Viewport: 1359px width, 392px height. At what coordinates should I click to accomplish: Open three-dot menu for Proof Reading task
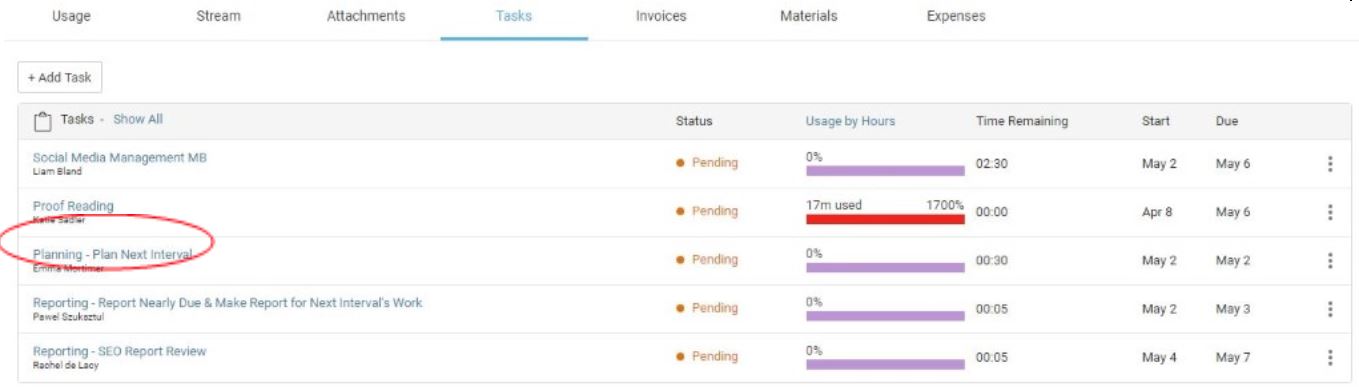1329,212
